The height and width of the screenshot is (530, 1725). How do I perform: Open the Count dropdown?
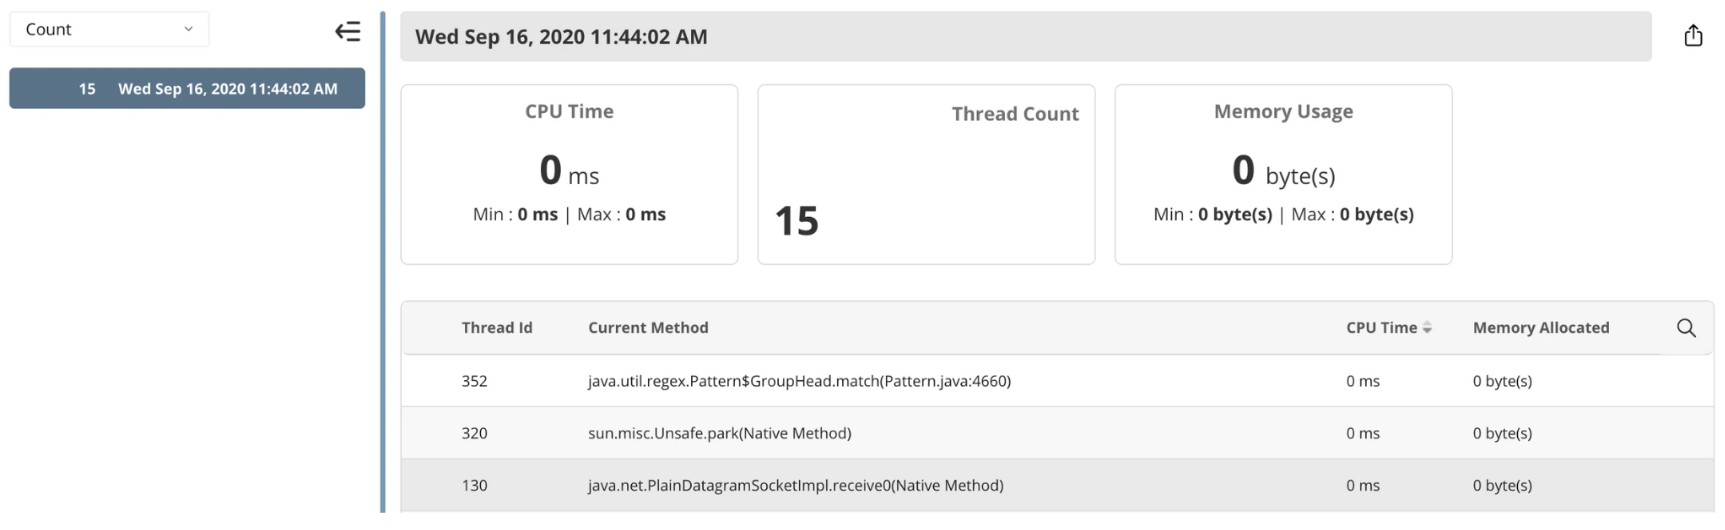109,30
